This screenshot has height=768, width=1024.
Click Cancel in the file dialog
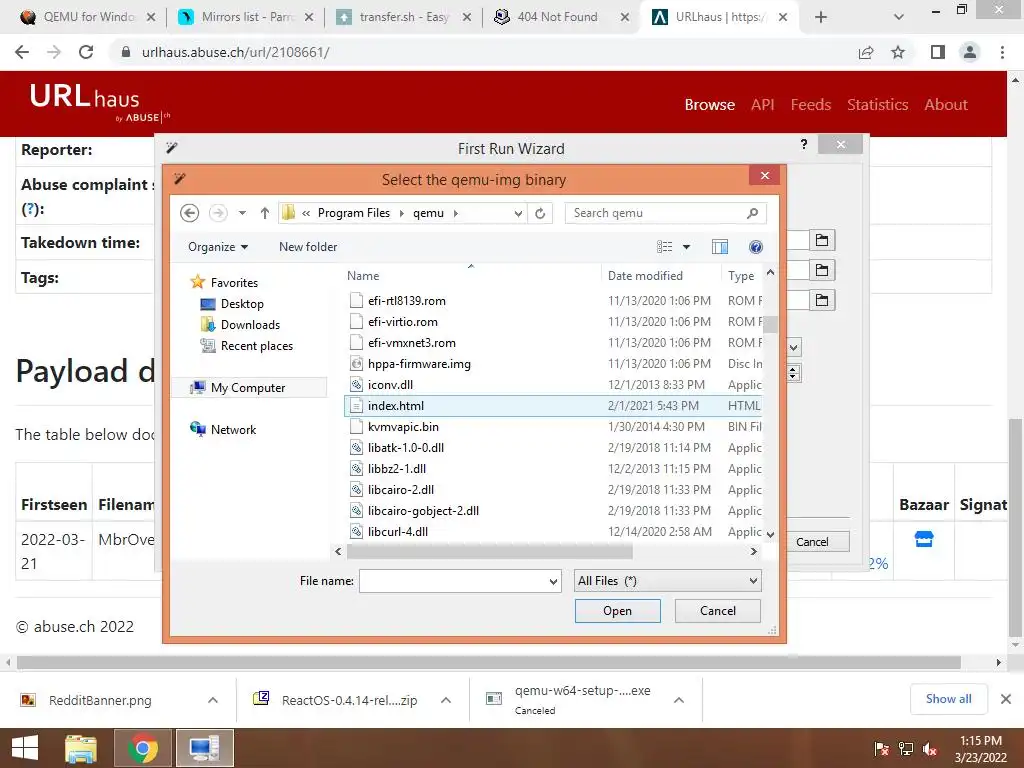click(x=717, y=611)
